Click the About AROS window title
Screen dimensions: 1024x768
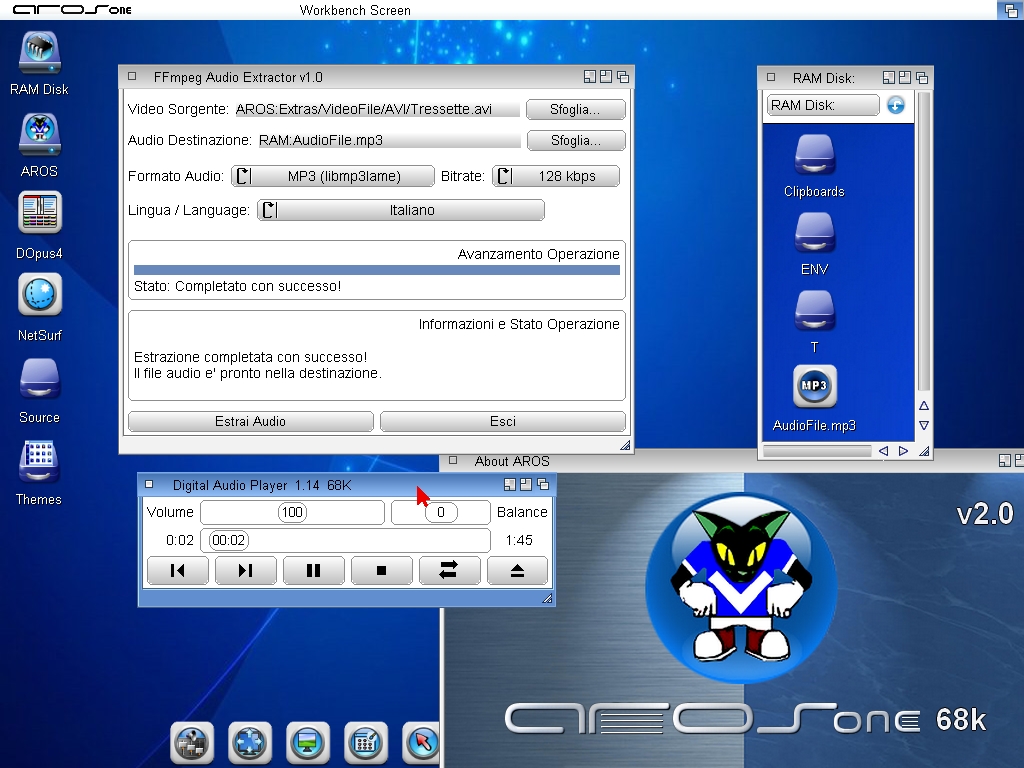click(512, 462)
